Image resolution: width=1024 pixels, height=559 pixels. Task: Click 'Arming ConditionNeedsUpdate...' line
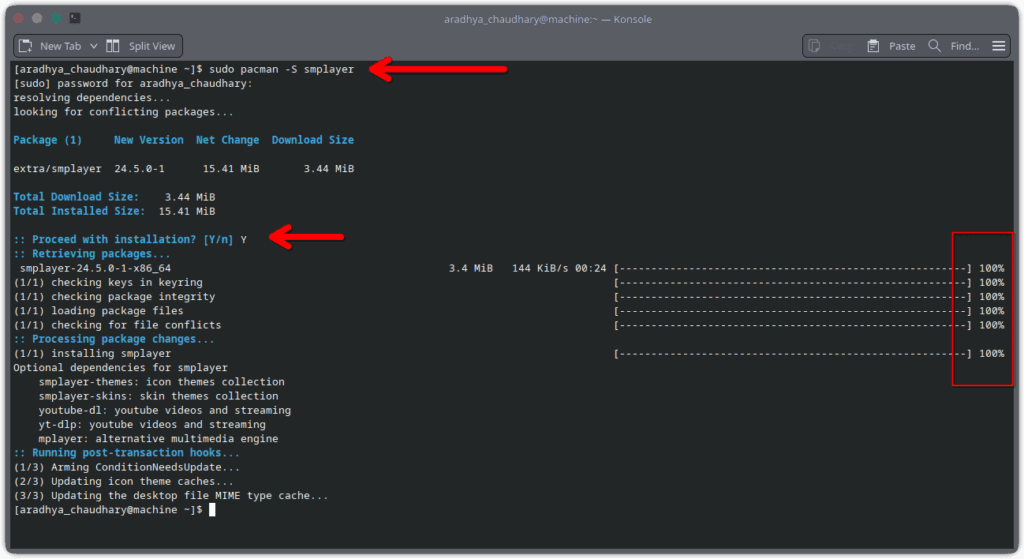[x=146, y=468]
